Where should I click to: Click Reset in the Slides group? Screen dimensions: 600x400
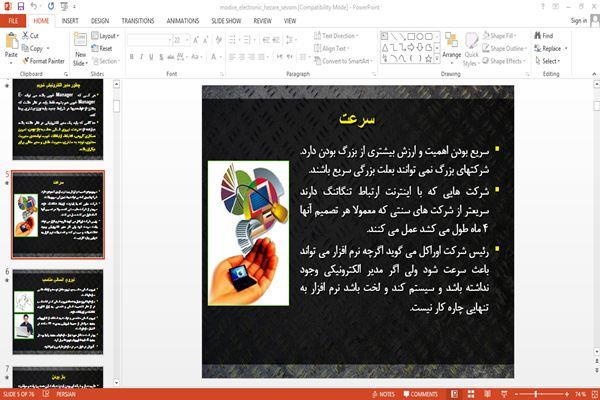102,49
